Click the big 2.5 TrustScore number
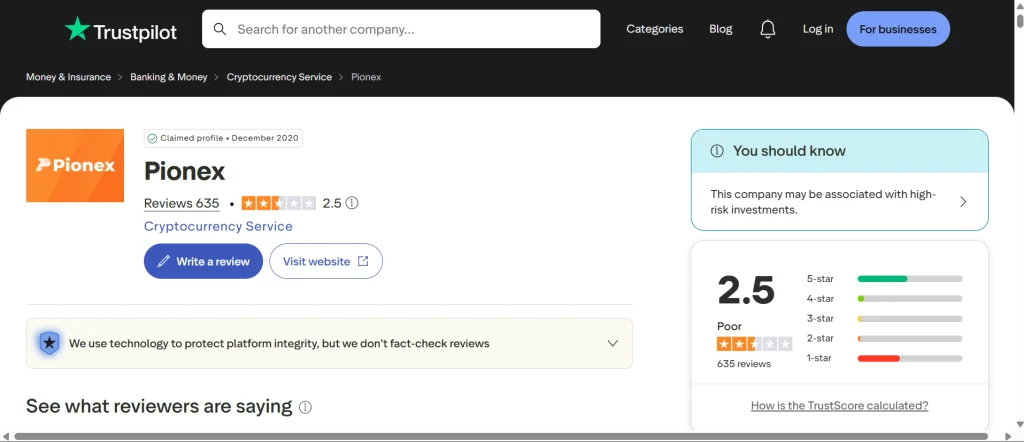 click(746, 290)
